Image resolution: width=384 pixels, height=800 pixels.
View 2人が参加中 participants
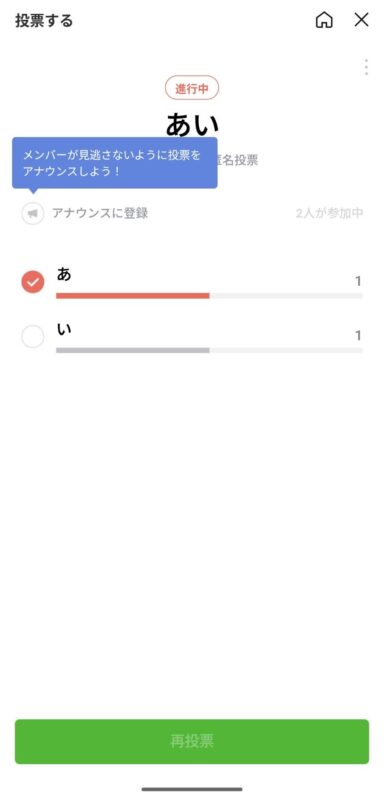[329, 213]
